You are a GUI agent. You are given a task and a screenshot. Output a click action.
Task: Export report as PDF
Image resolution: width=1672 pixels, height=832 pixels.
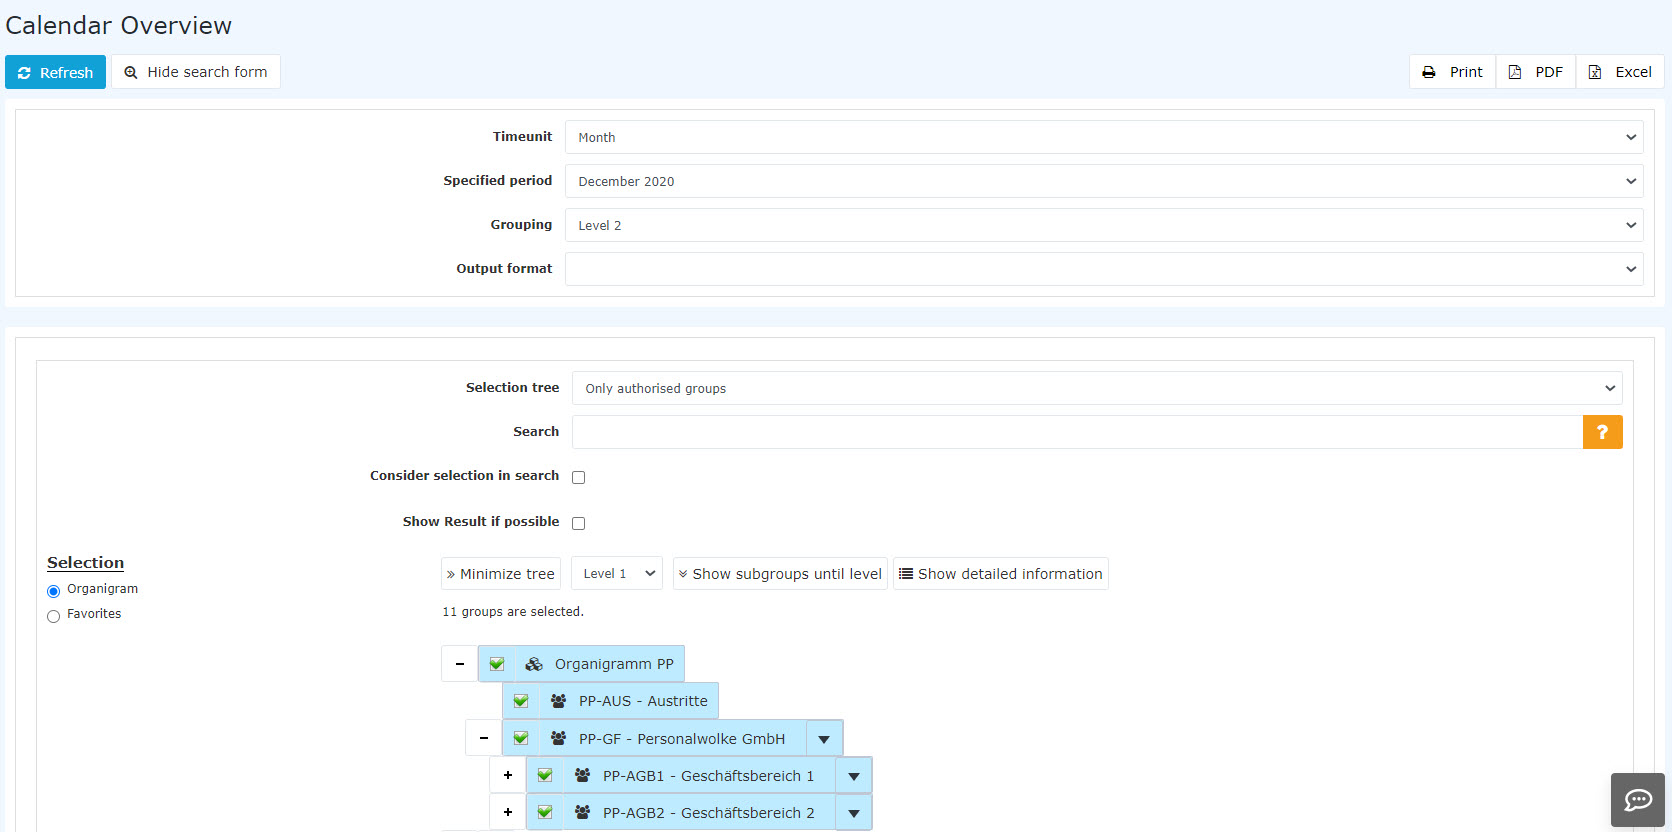1536,72
